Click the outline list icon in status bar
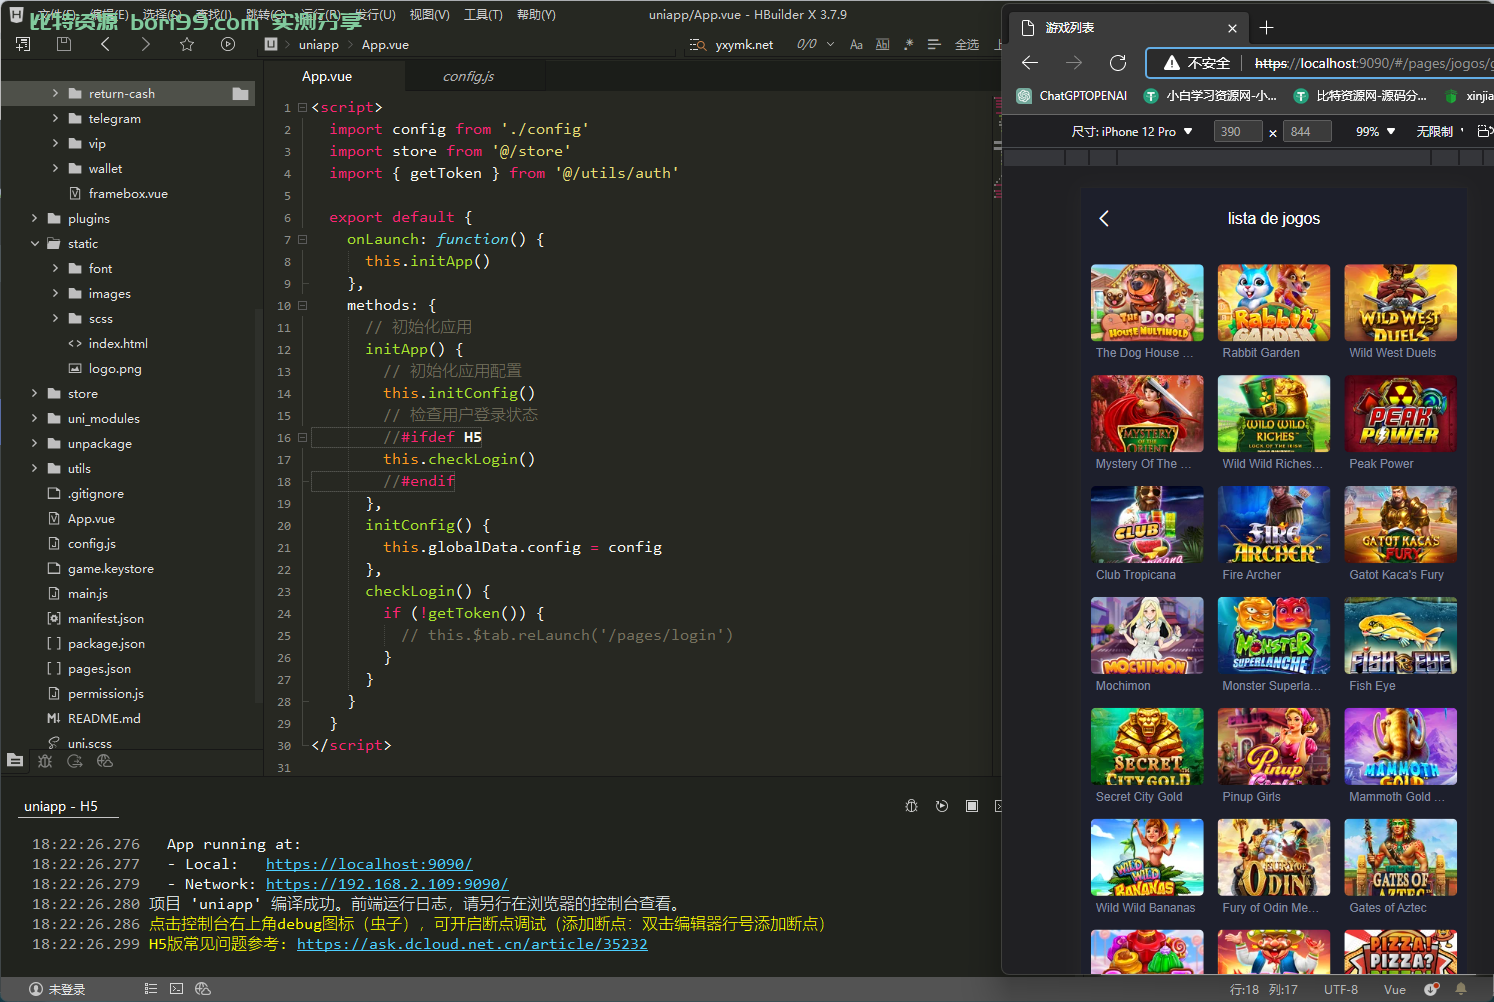This screenshot has height=1002, width=1494. pos(151,989)
